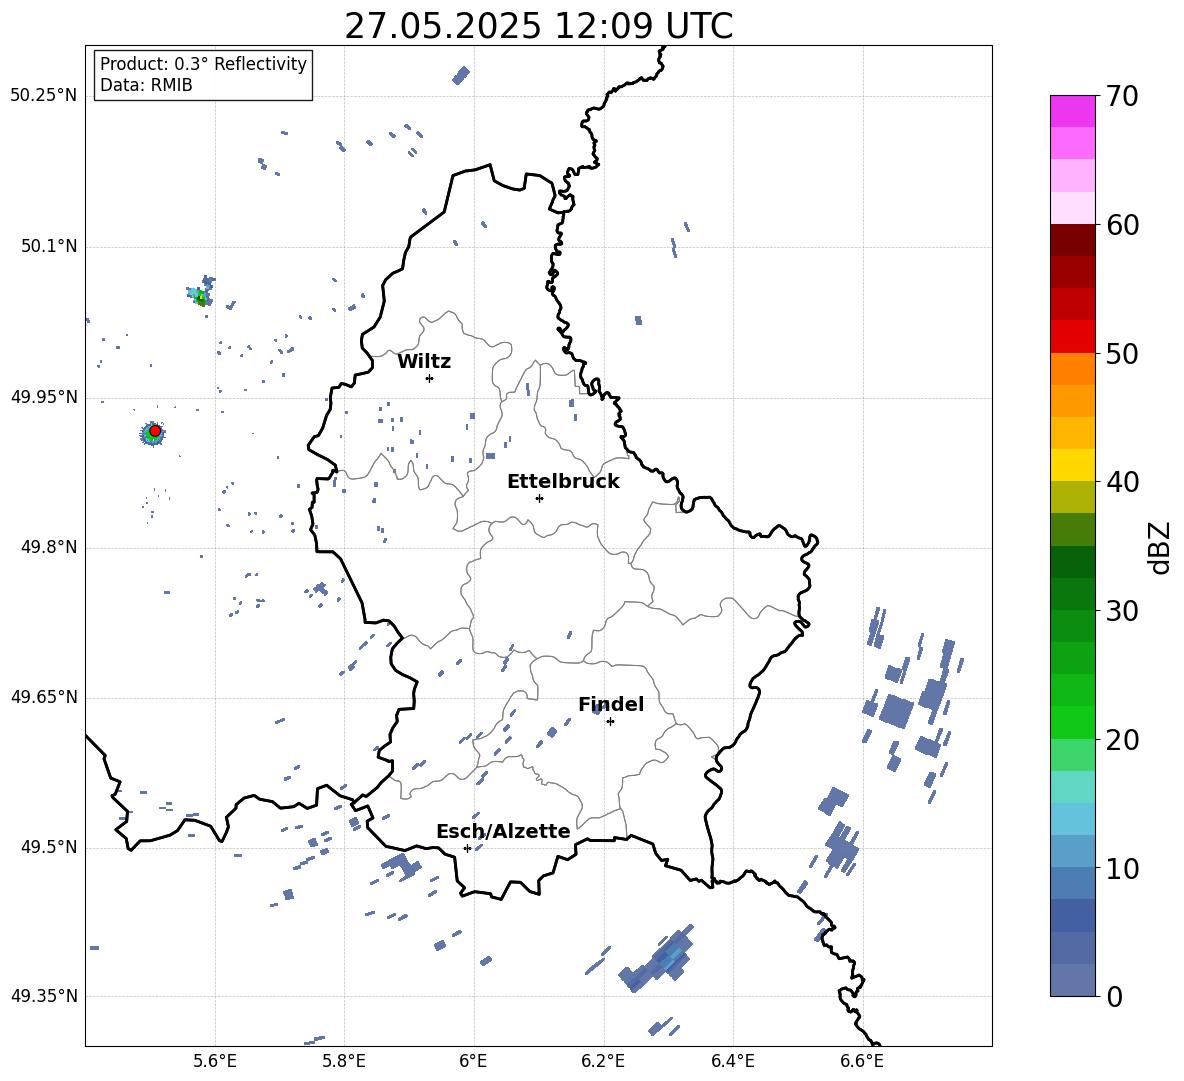1184x1081 pixels.
Task: Click the 5.8°E longitude label
Action: click(x=344, y=1061)
